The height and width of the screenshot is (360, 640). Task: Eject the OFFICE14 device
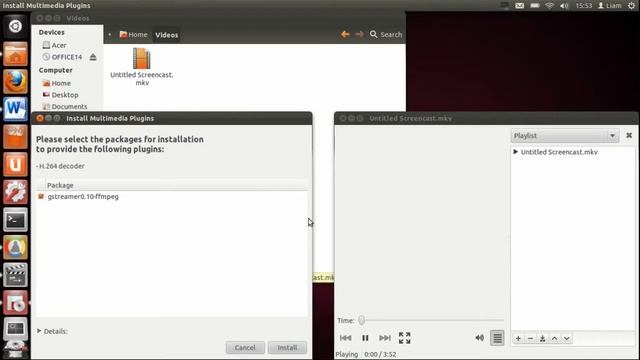(x=93, y=57)
